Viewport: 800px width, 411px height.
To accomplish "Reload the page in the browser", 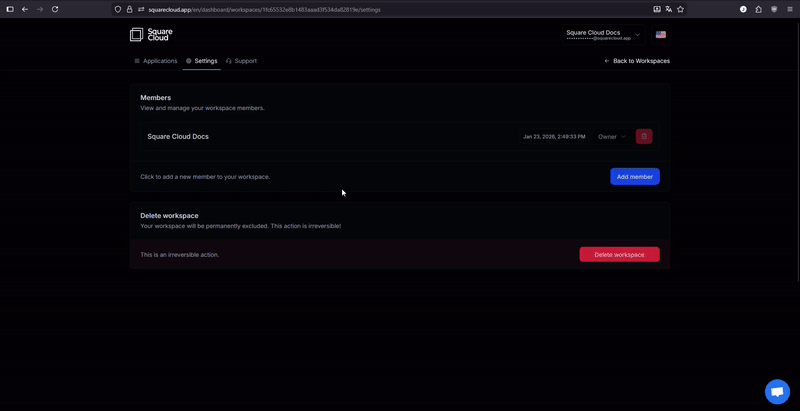I will tap(54, 9).
